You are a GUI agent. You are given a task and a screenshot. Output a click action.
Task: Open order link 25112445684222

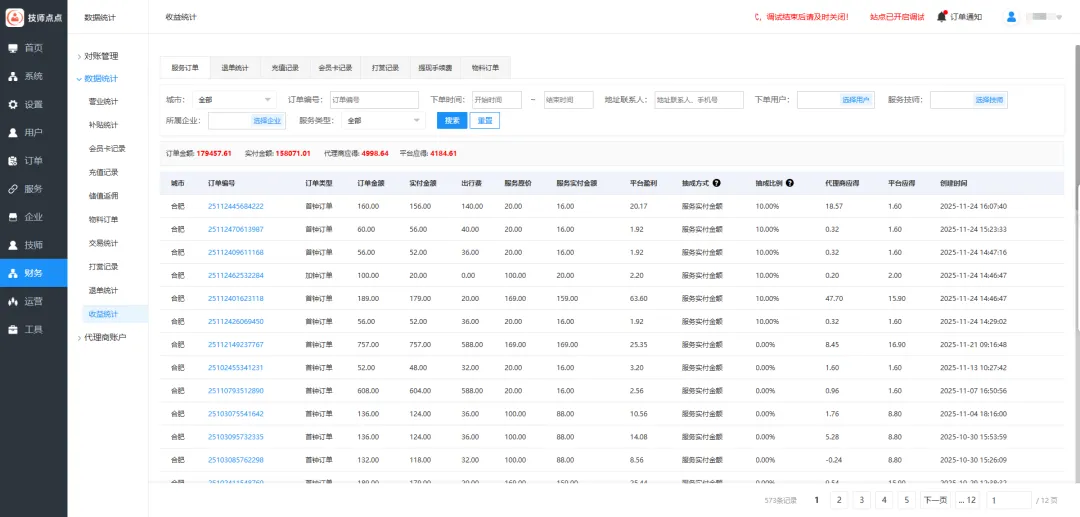point(236,206)
